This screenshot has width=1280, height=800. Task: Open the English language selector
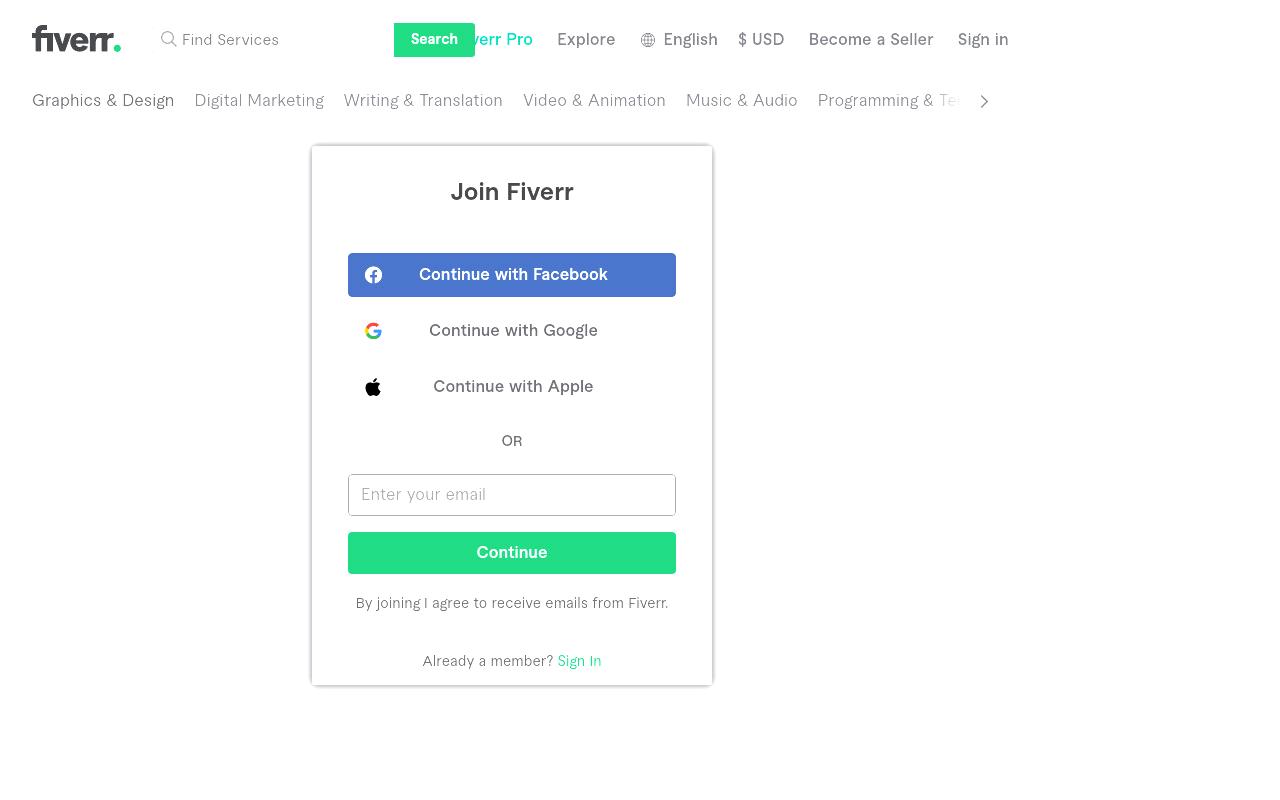tap(679, 40)
